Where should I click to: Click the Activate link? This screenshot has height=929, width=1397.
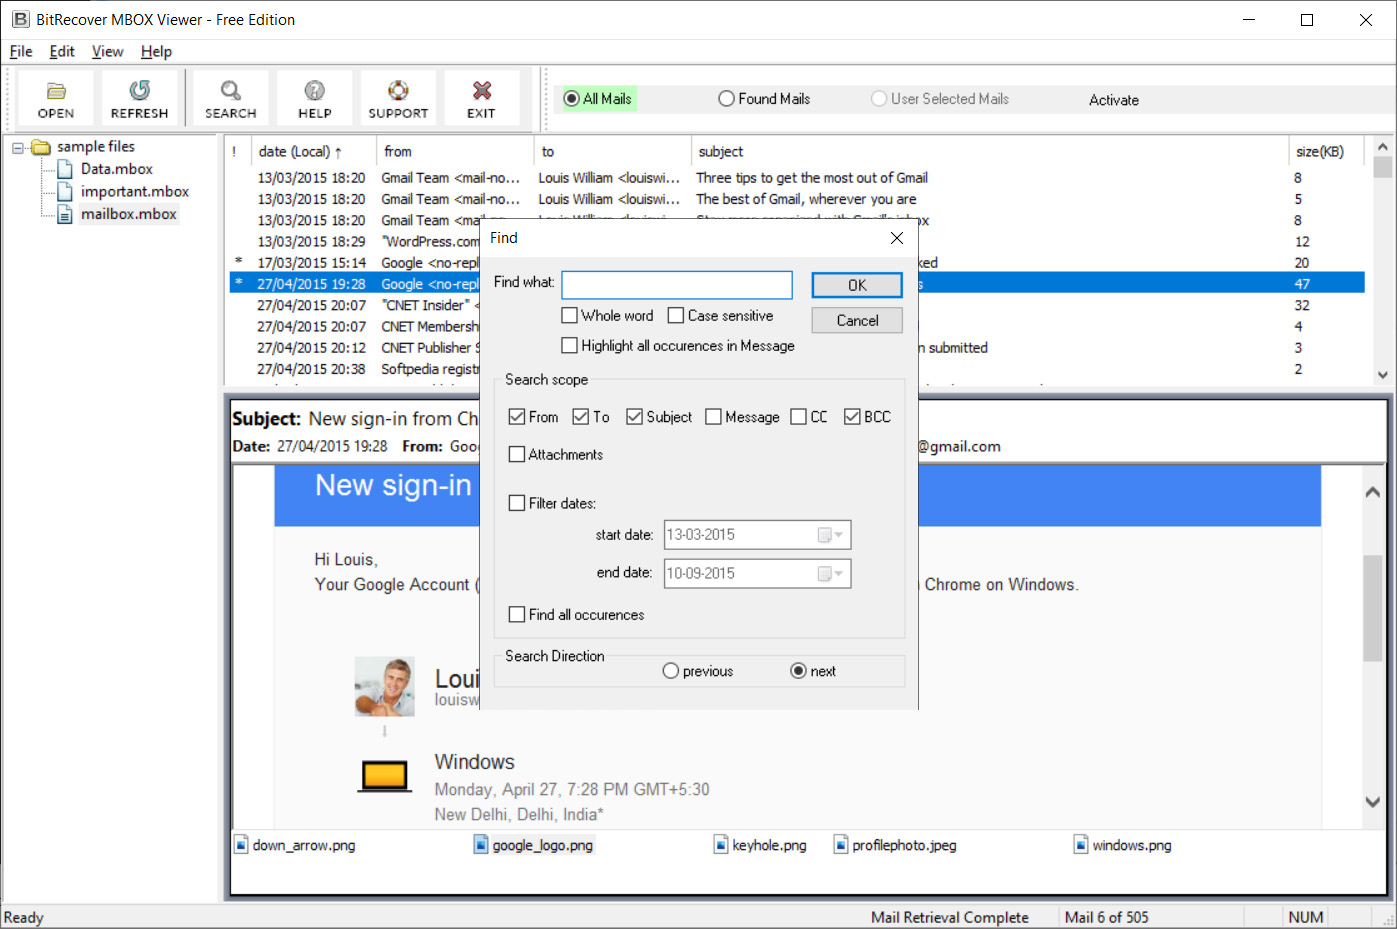coord(1114,100)
